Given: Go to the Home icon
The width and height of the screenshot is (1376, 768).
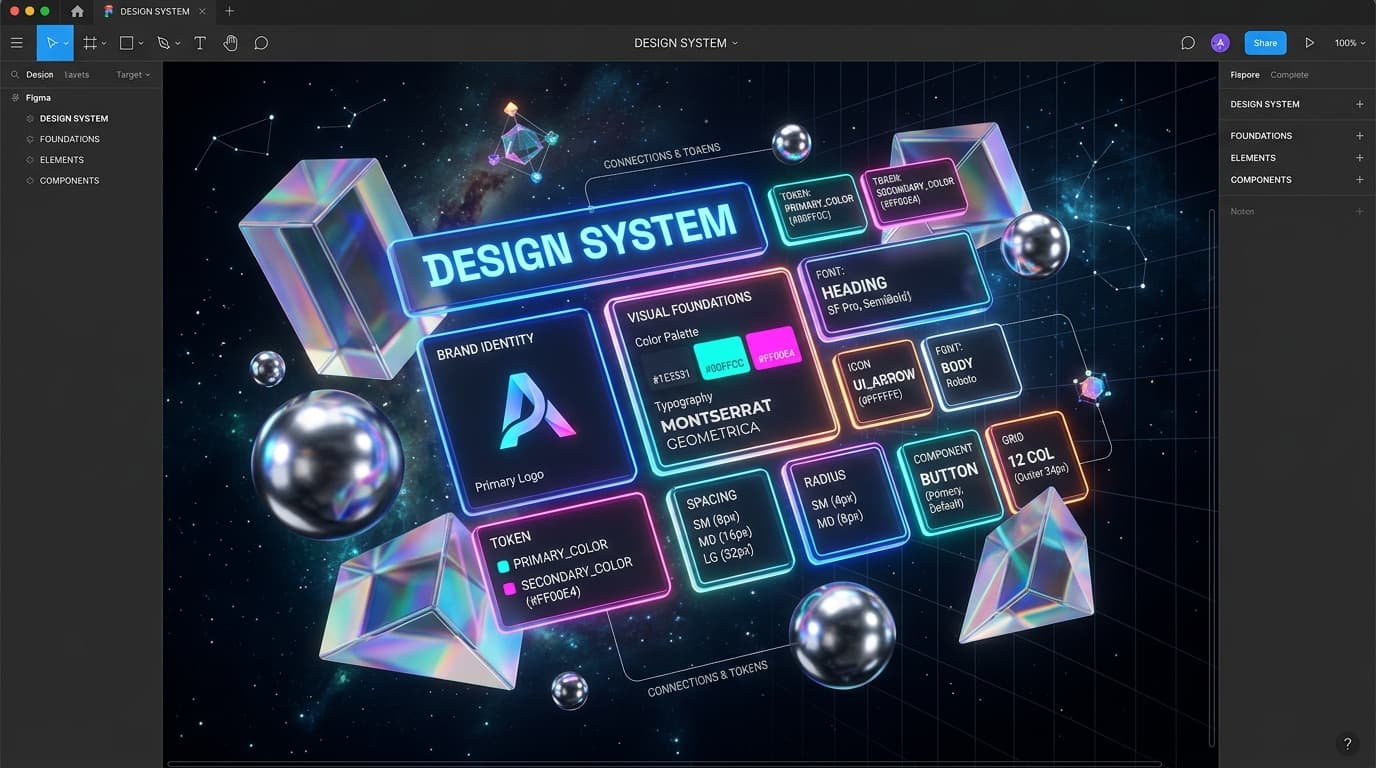Looking at the screenshot, I should click(x=77, y=11).
